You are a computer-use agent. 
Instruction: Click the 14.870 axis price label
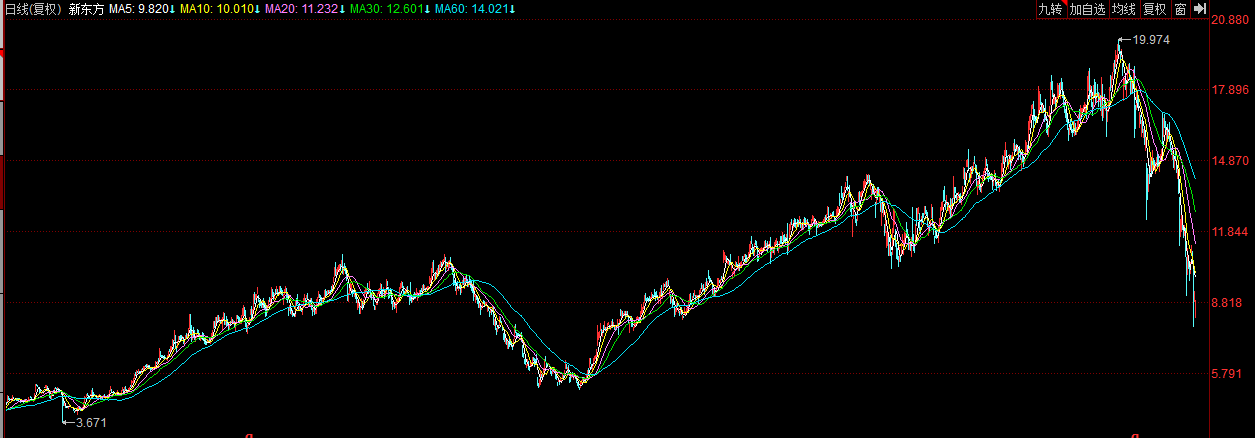pyautogui.click(x=1232, y=161)
